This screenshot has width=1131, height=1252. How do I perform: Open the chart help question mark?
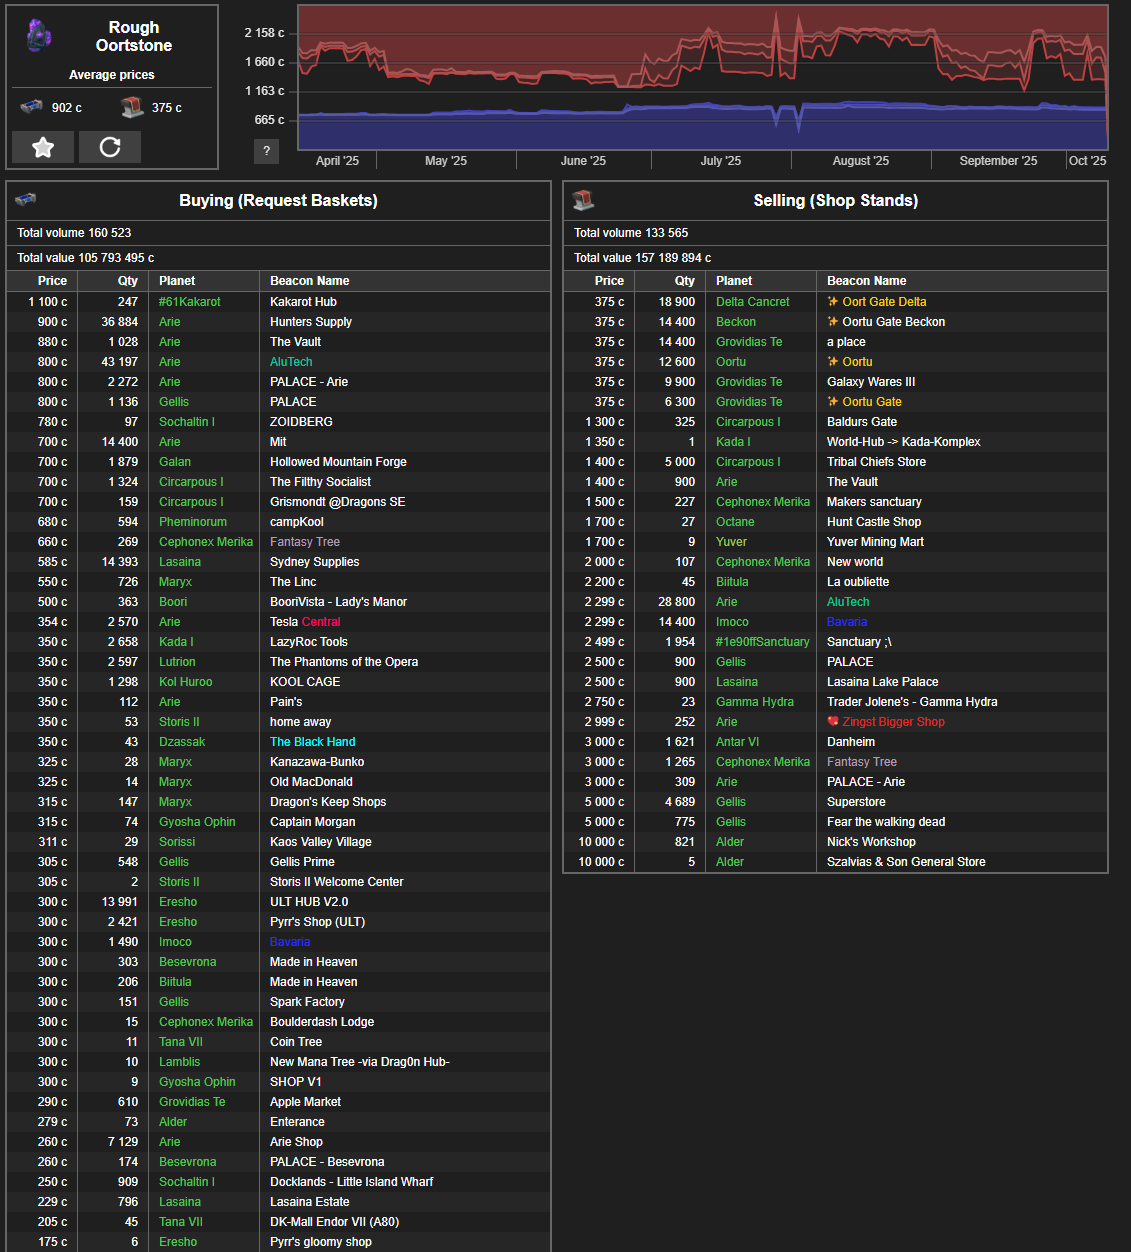click(x=266, y=151)
